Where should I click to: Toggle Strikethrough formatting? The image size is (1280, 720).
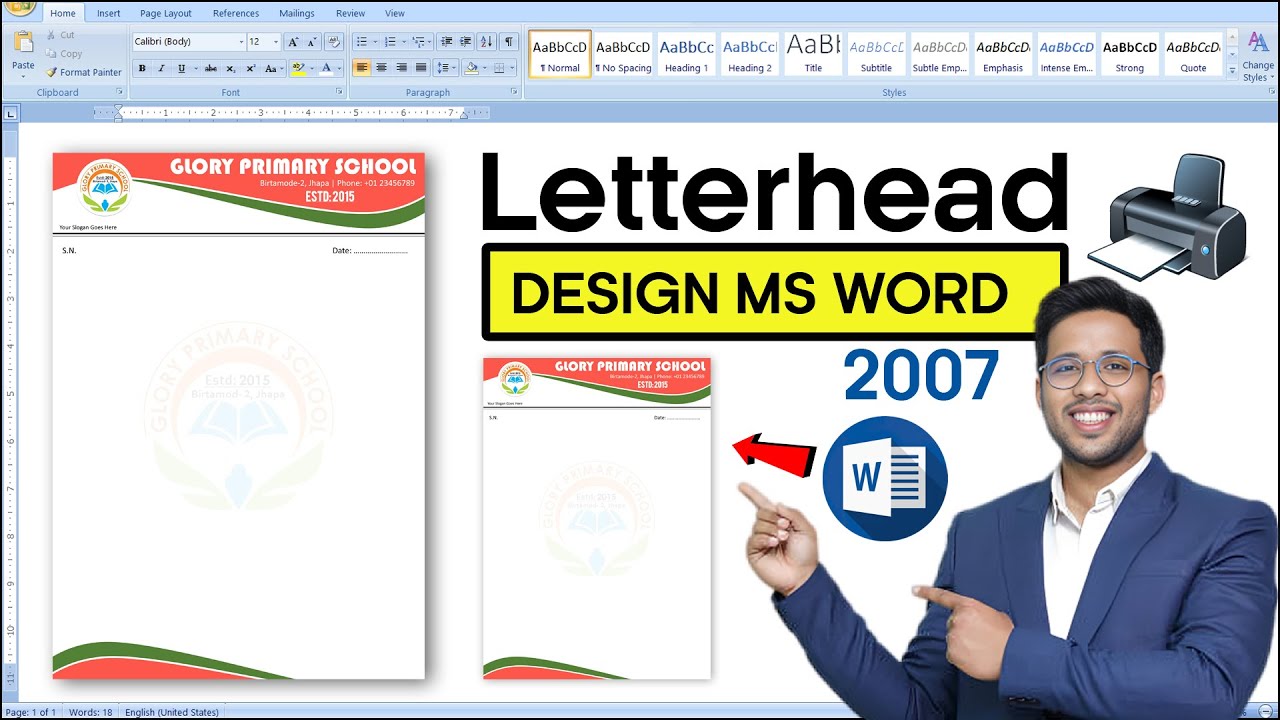point(210,68)
